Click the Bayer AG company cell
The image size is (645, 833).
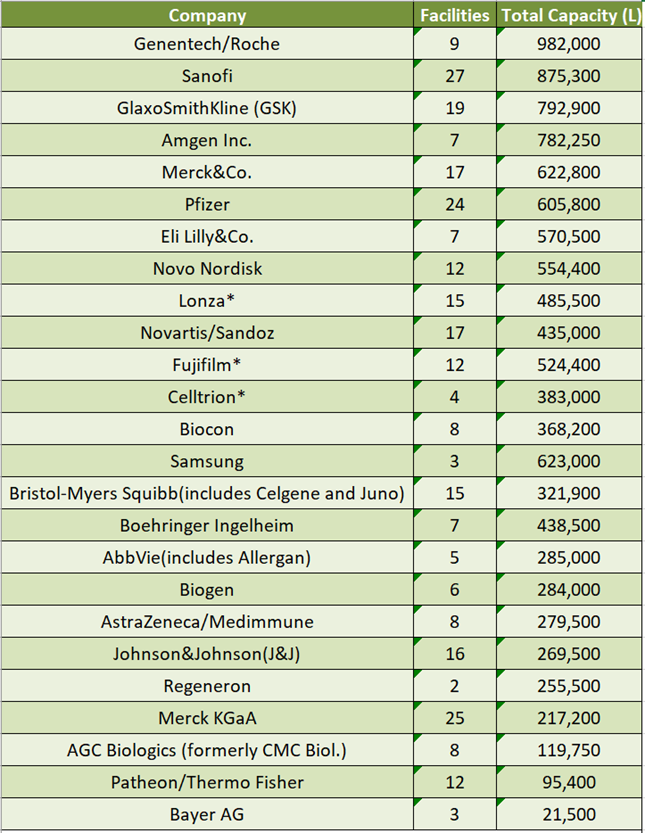tap(207, 814)
